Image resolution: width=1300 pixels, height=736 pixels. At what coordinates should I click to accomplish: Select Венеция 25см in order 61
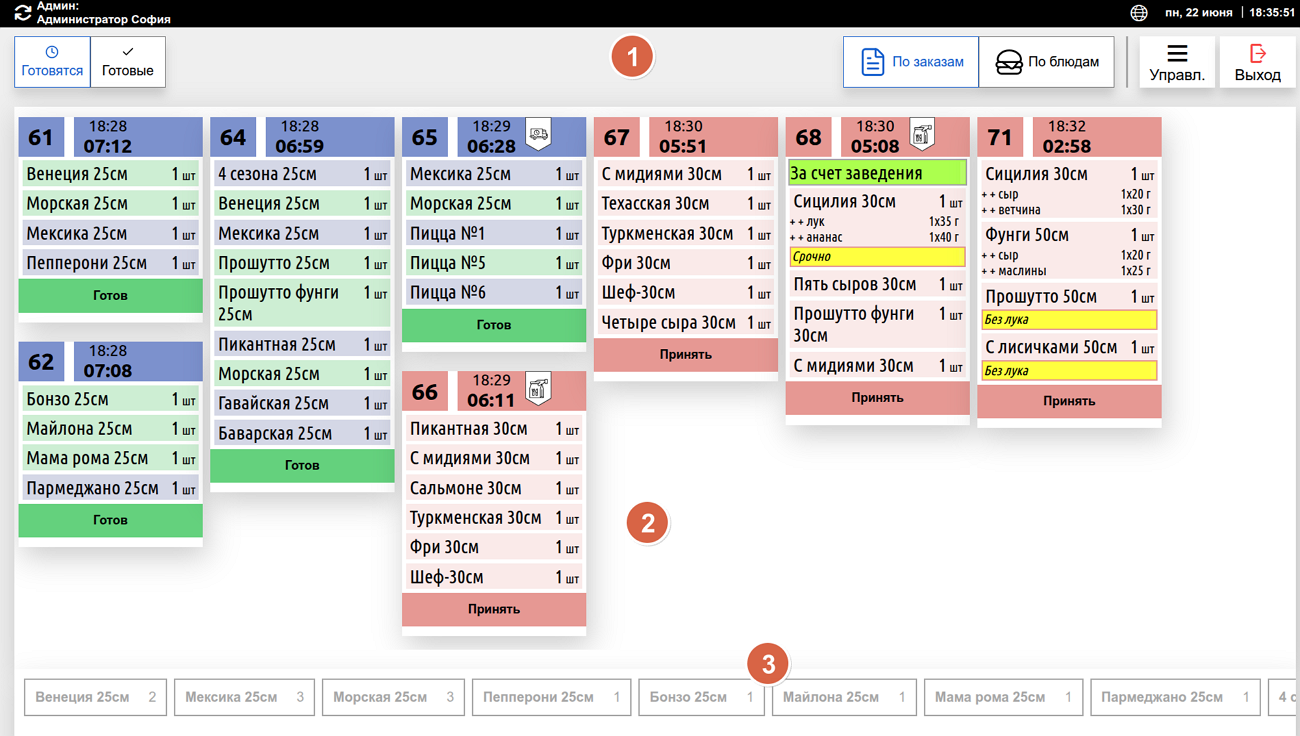point(110,174)
